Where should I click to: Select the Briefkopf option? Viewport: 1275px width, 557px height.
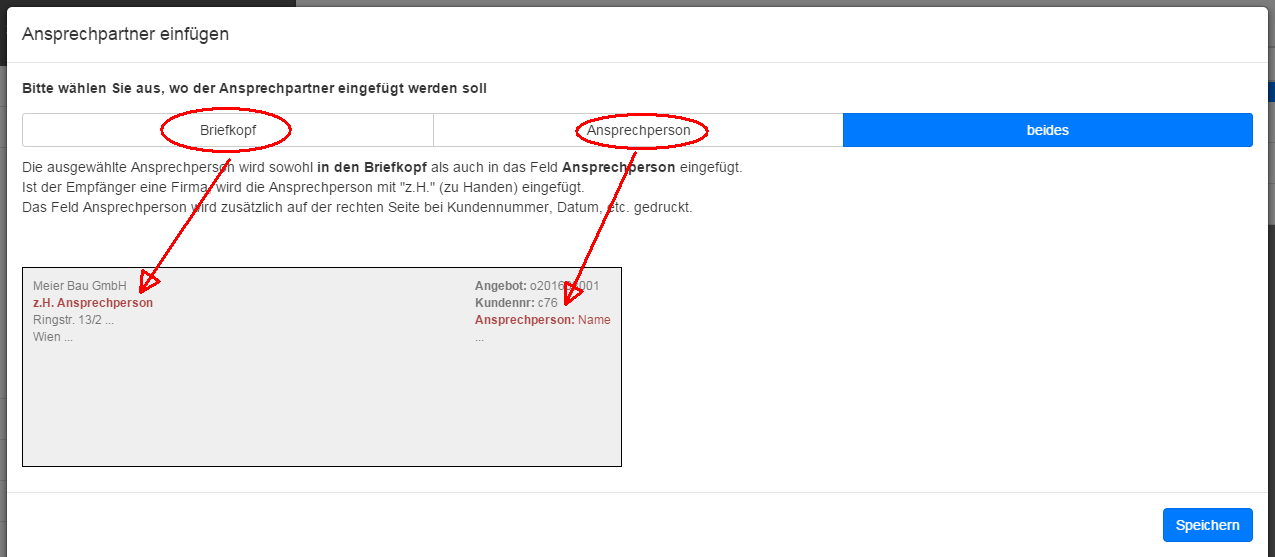coord(227,130)
